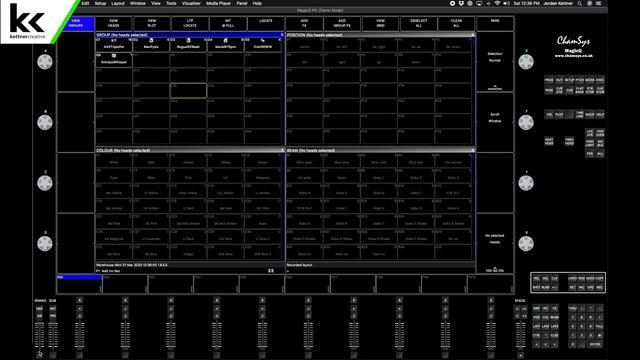Click the View Grid soft button
The height and width of the screenshot is (360, 640).
click(380, 23)
